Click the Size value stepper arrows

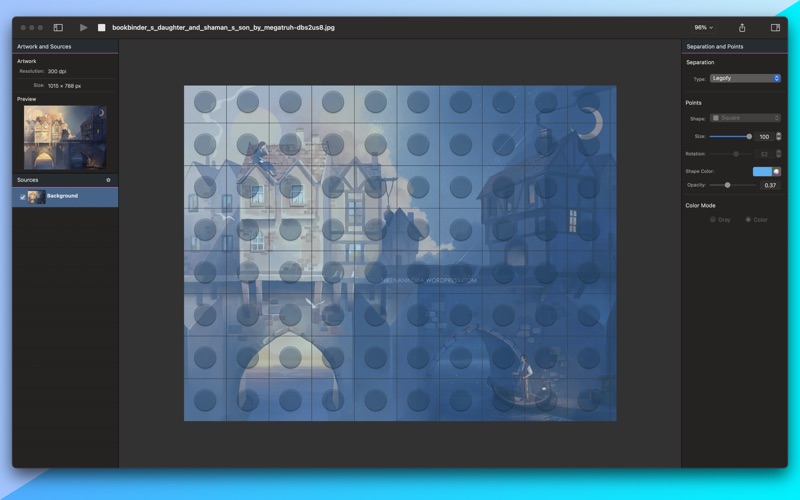pyautogui.click(x=779, y=136)
